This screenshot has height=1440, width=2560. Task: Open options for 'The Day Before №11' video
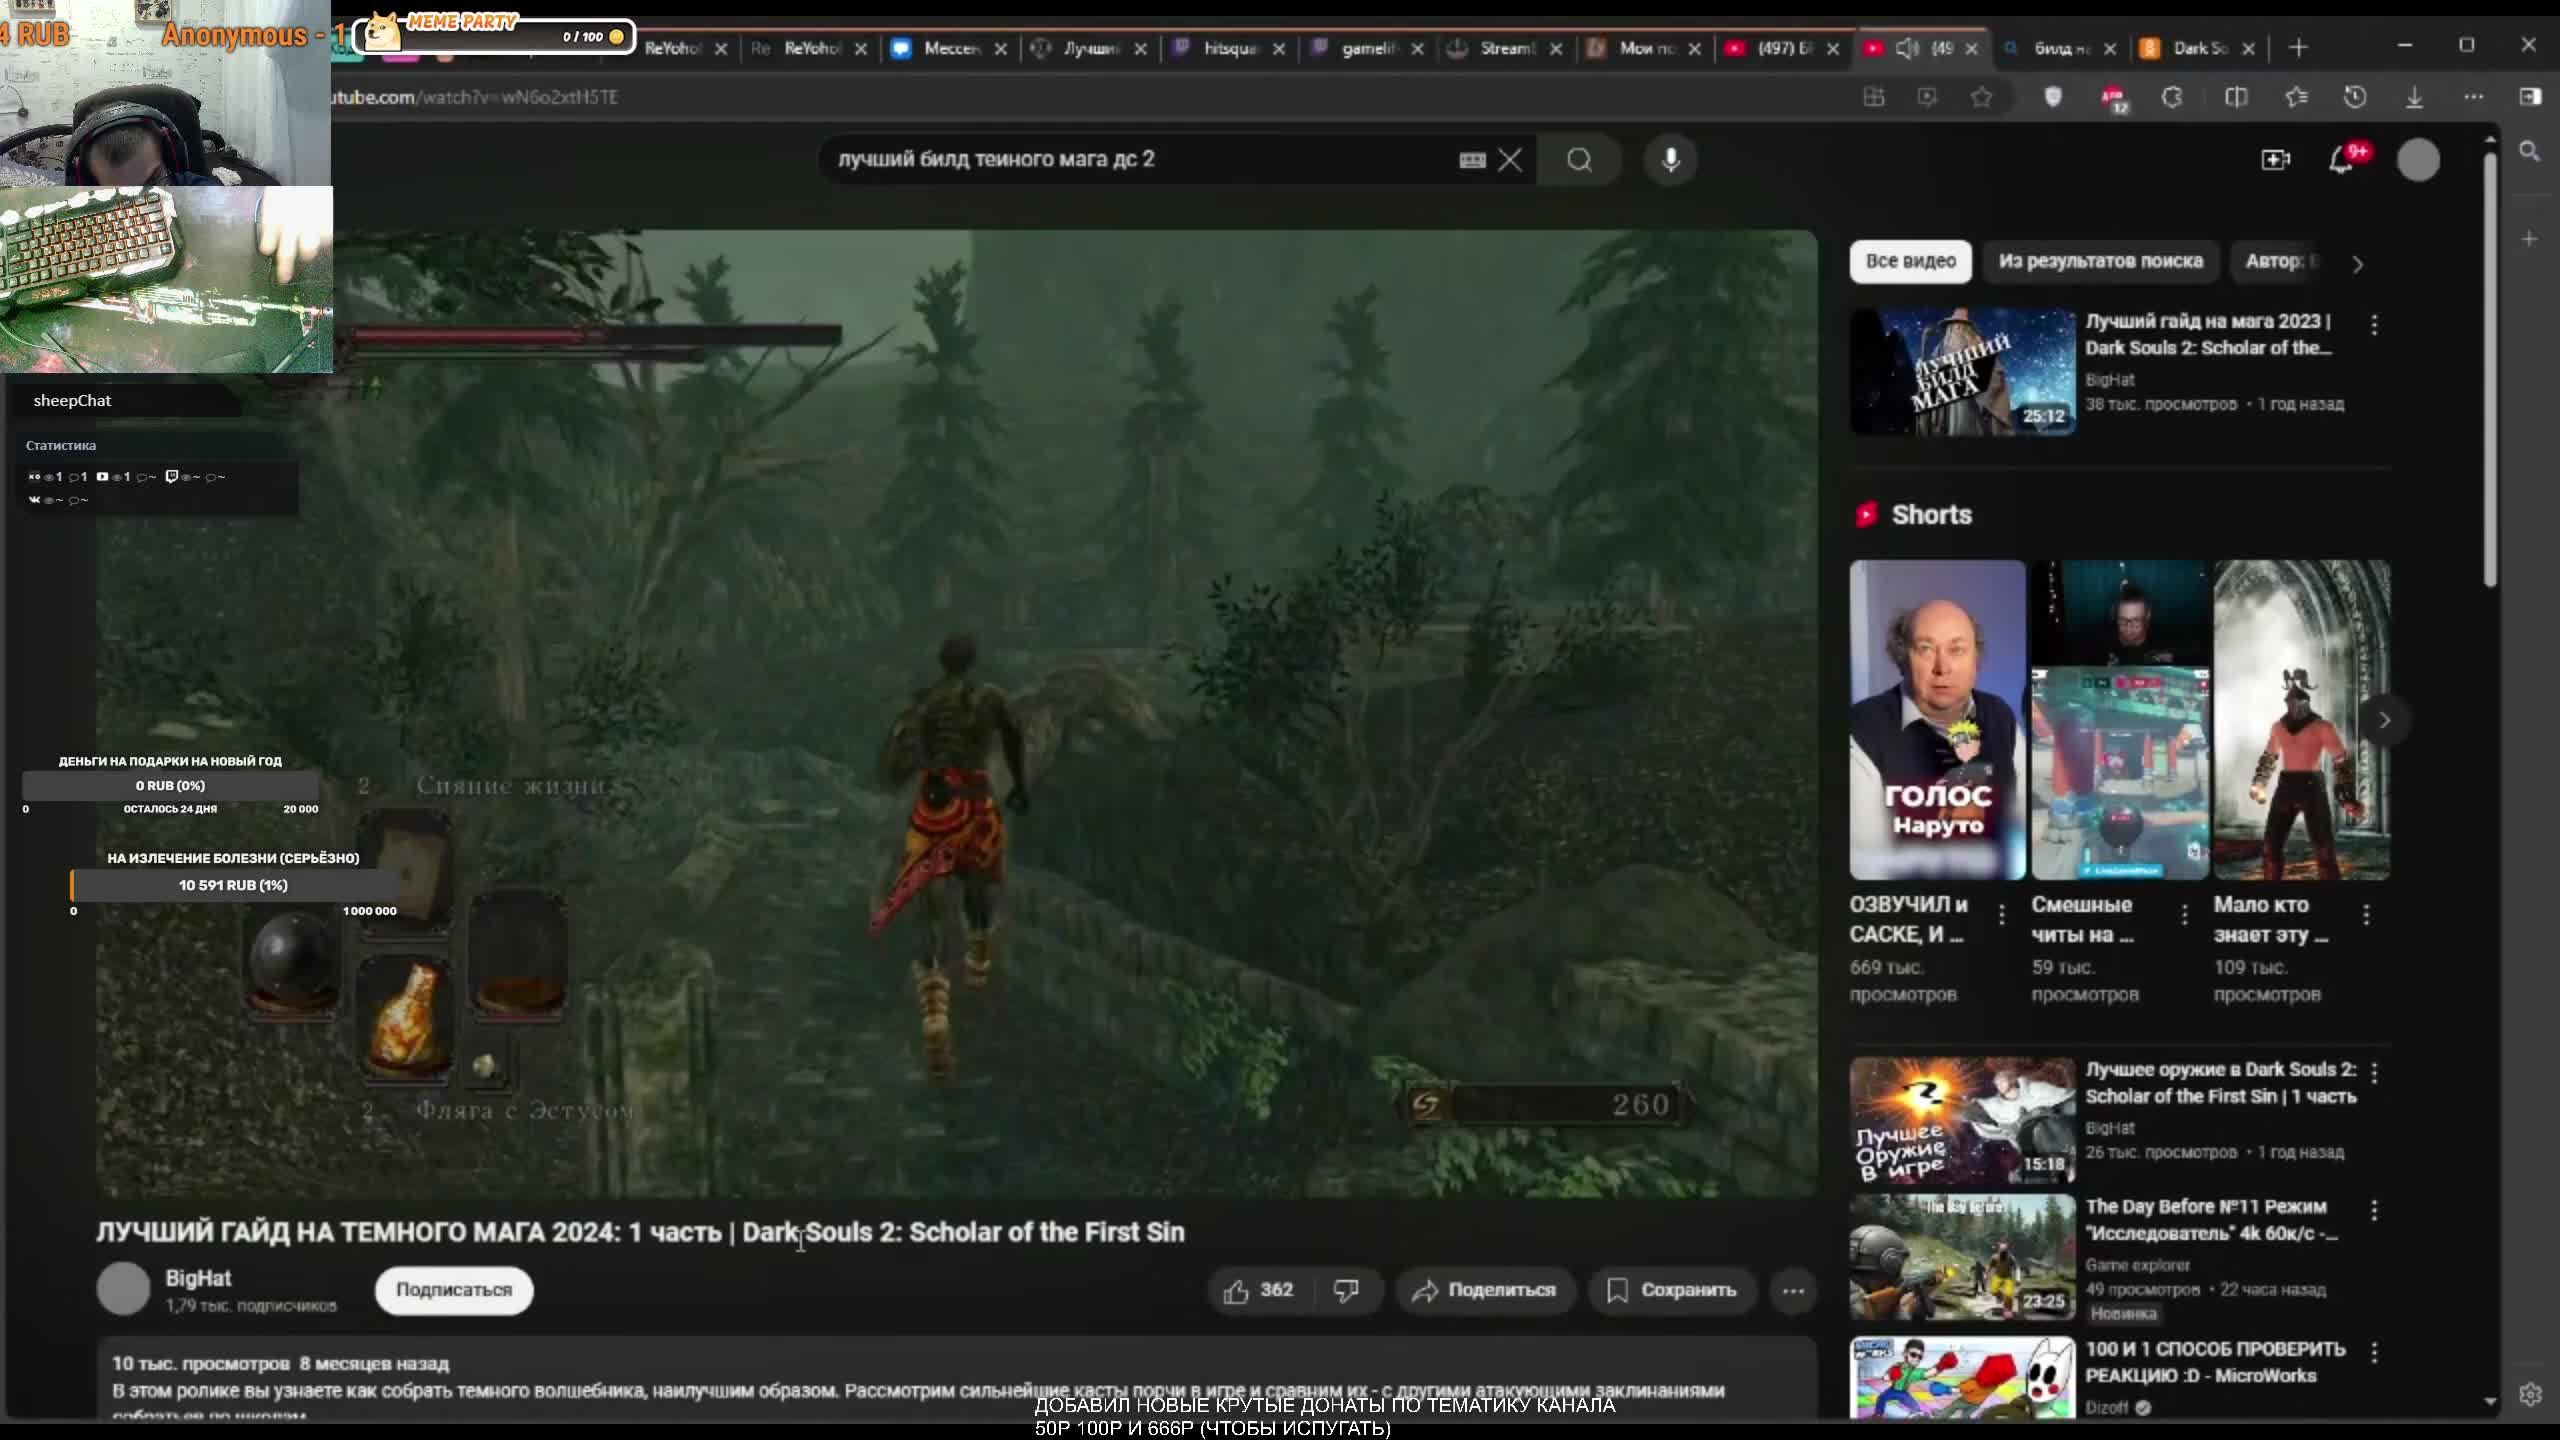pyautogui.click(x=2375, y=1210)
